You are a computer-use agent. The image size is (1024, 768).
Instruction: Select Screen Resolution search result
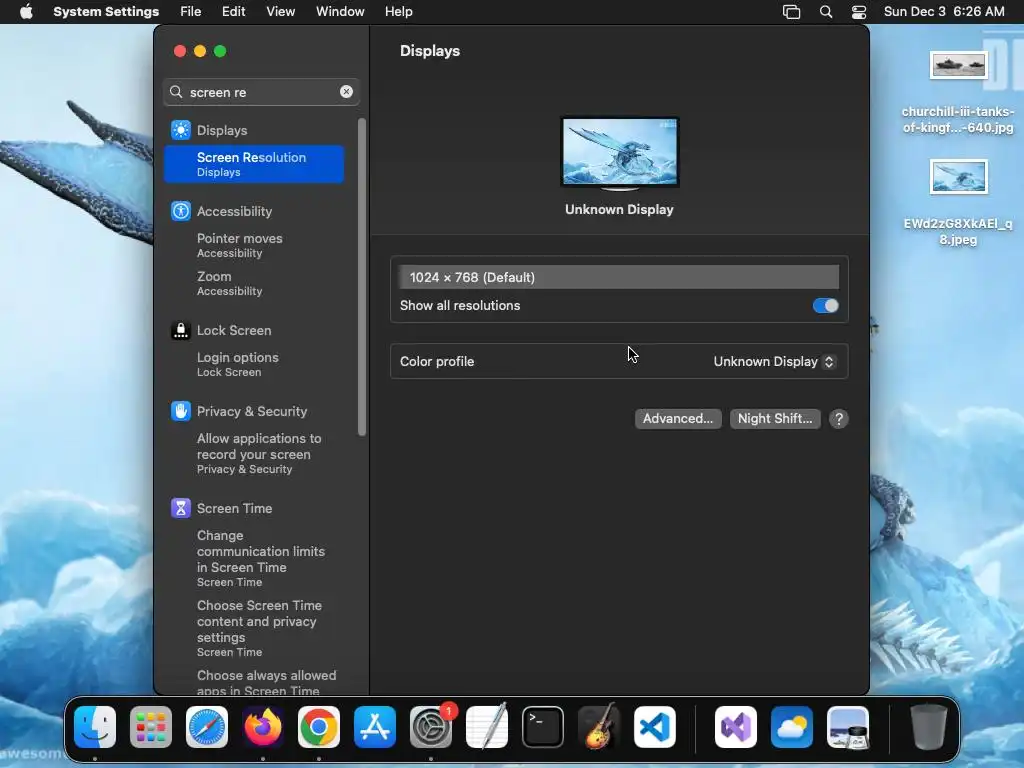click(x=254, y=164)
